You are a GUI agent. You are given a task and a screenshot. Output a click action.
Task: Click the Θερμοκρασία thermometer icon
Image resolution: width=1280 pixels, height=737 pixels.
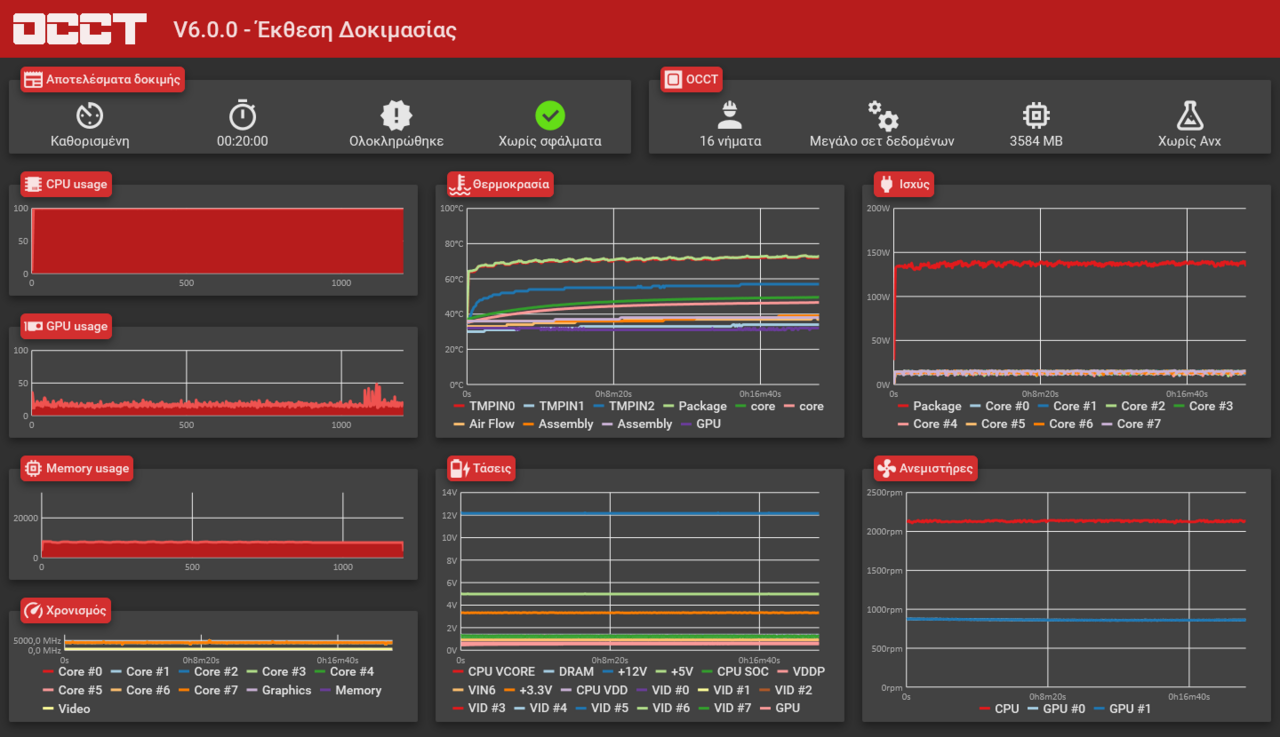[460, 184]
